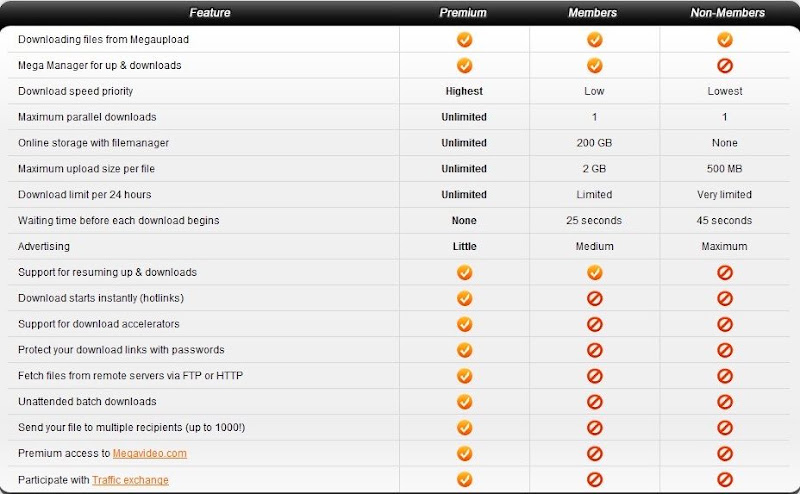
Task: Click Non-Members blocked icon for Participate with Traffic exchange
Action: point(724,479)
